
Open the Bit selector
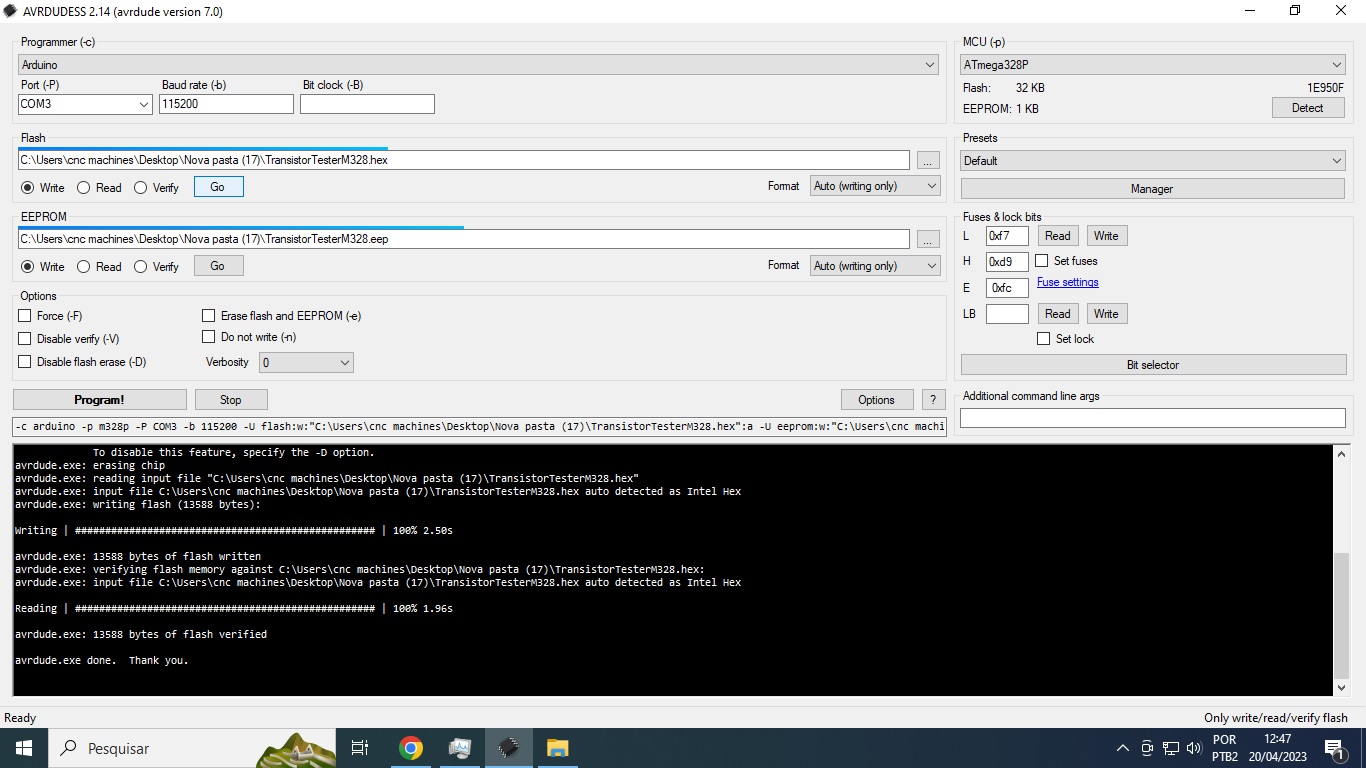(1153, 365)
